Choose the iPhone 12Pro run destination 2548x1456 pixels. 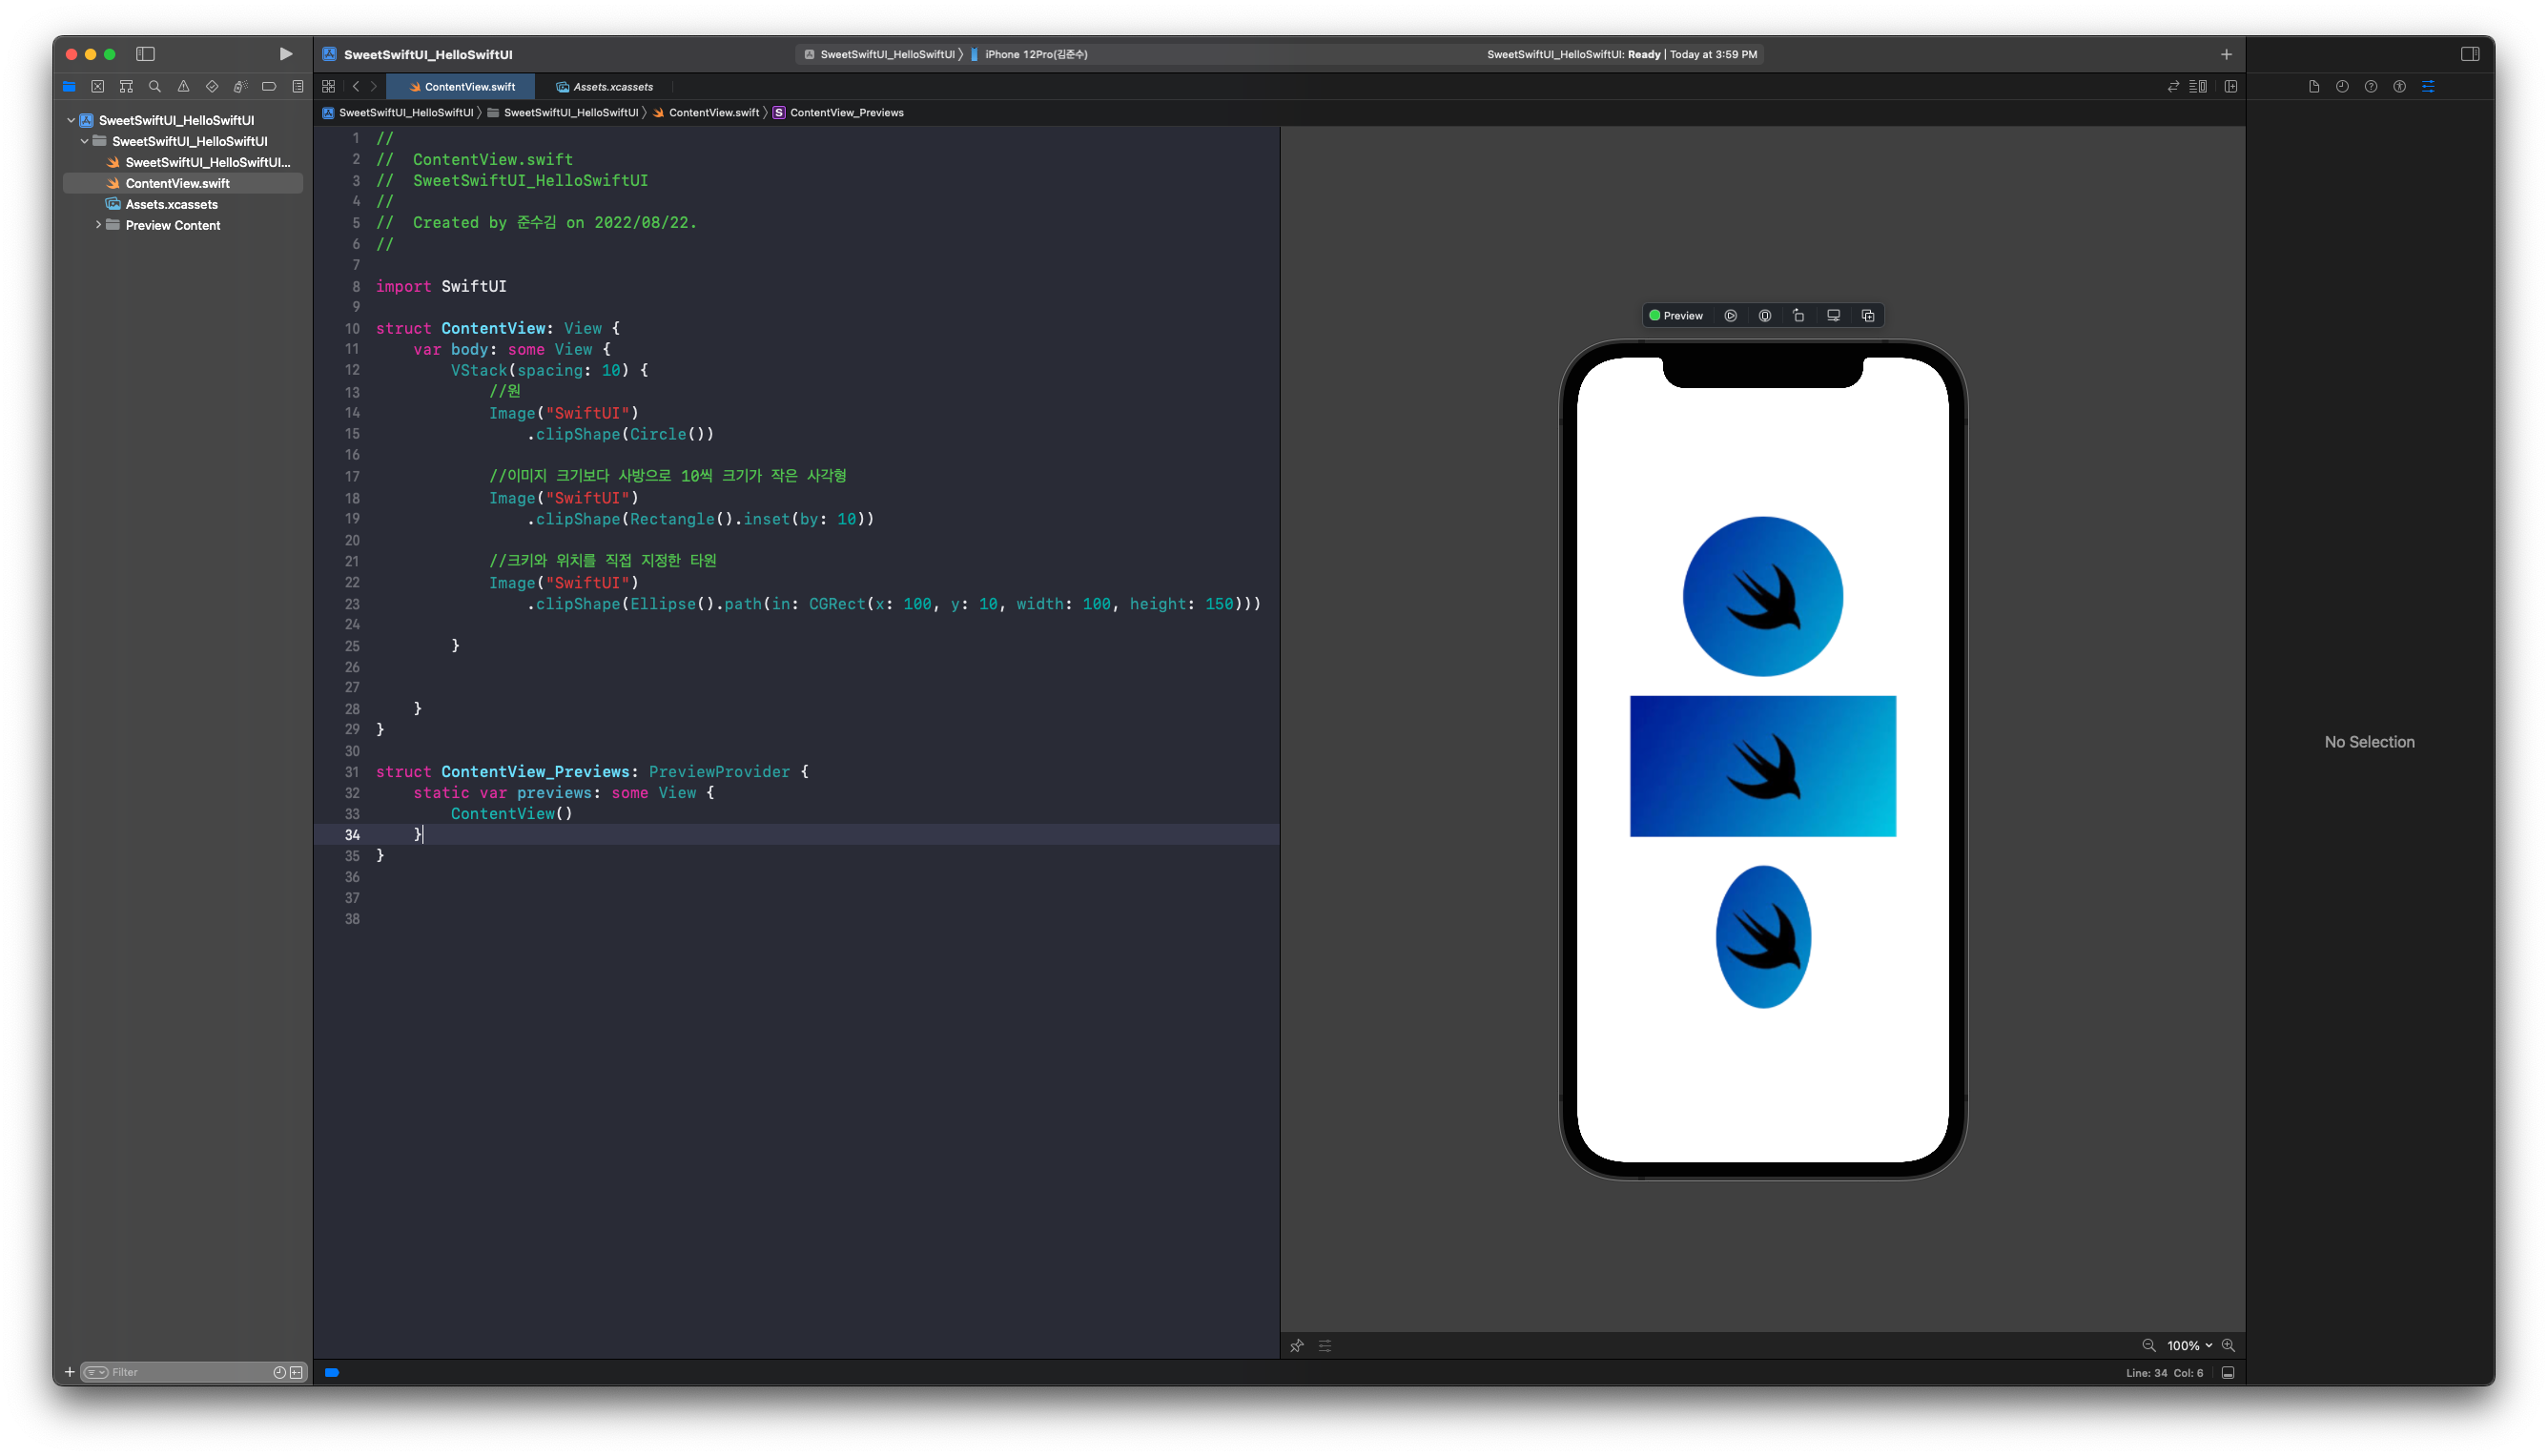click(1035, 54)
